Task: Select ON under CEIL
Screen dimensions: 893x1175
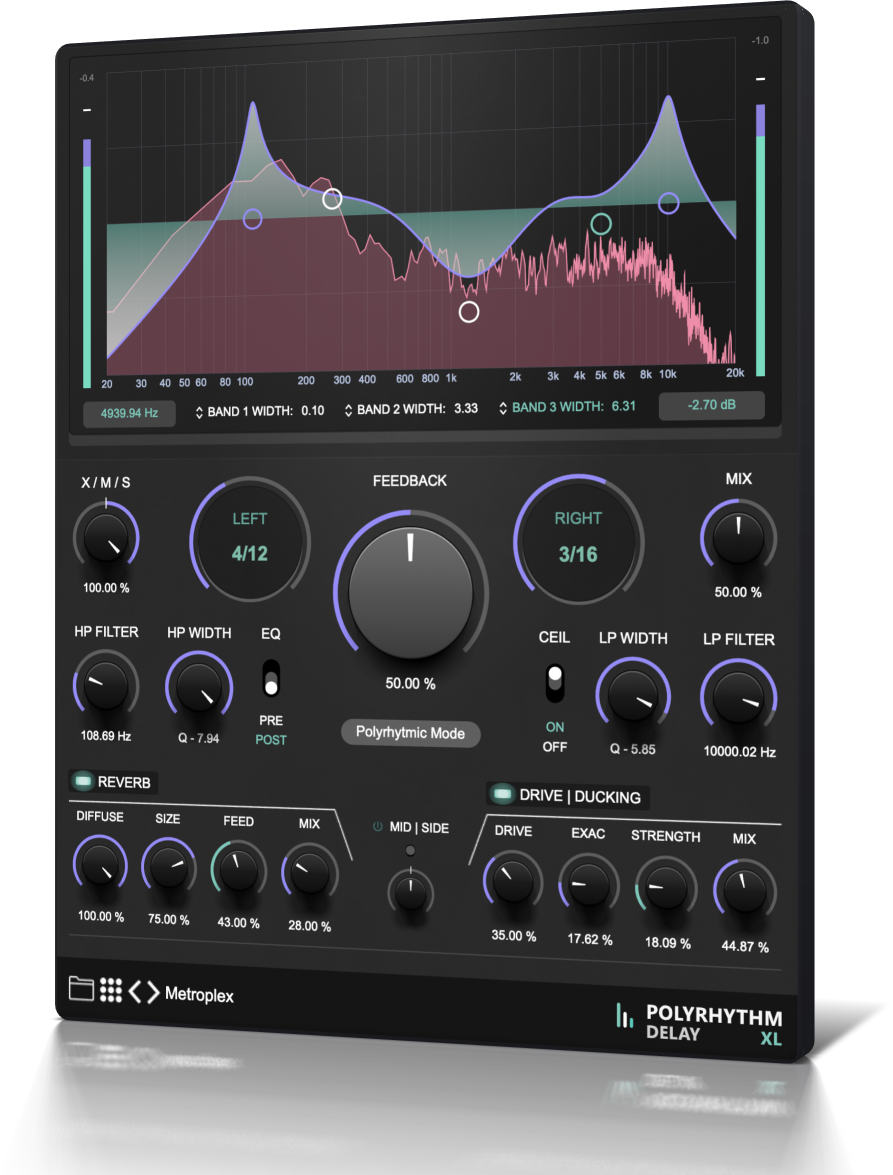Action: 555,727
